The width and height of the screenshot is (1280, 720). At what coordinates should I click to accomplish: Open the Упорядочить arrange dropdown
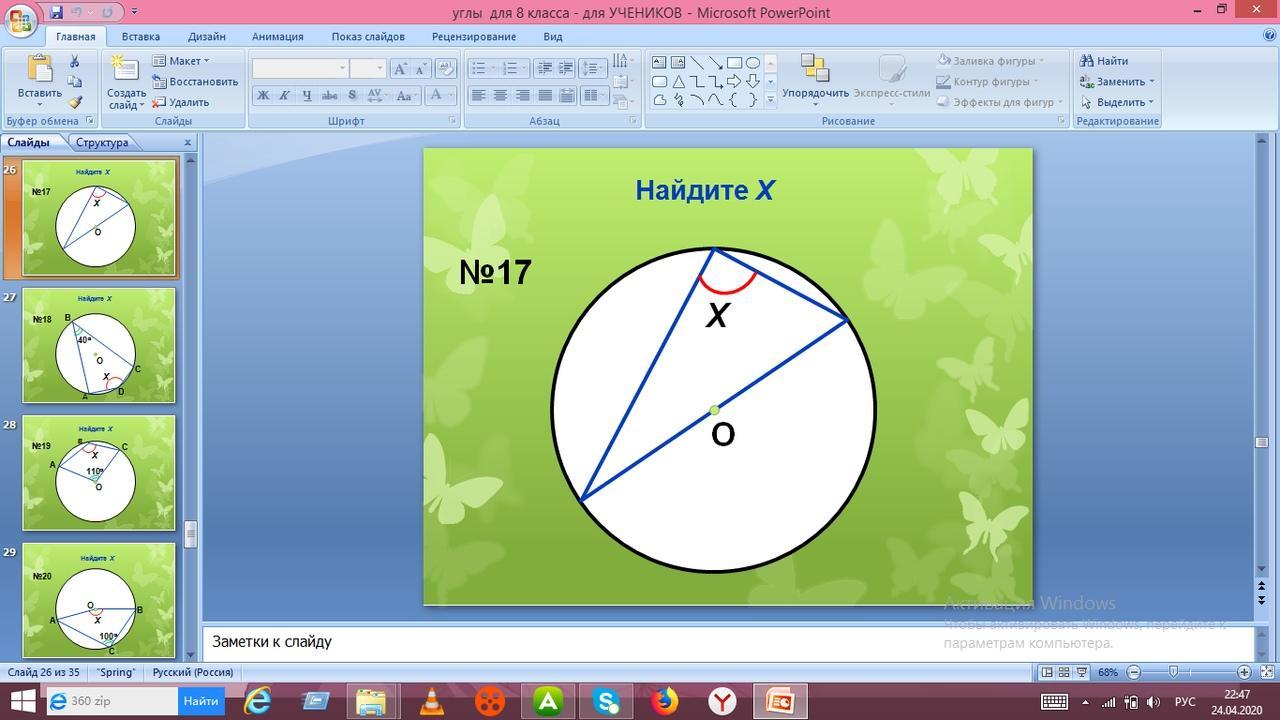point(815,81)
